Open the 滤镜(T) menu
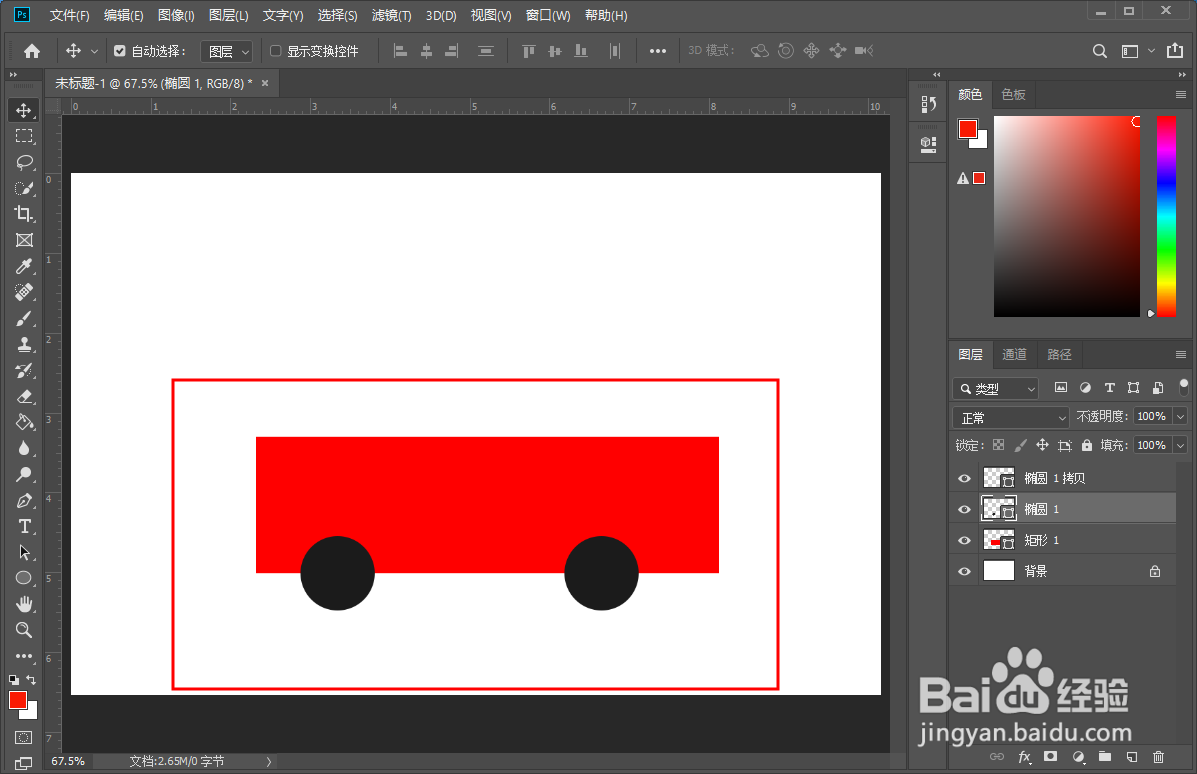 392,15
